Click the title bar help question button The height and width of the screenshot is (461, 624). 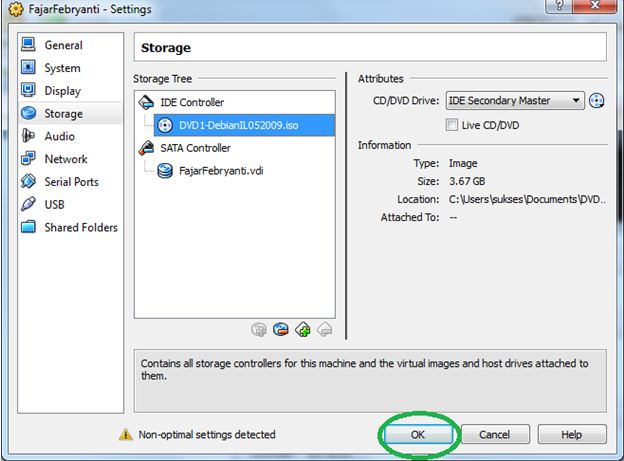pyautogui.click(x=559, y=6)
